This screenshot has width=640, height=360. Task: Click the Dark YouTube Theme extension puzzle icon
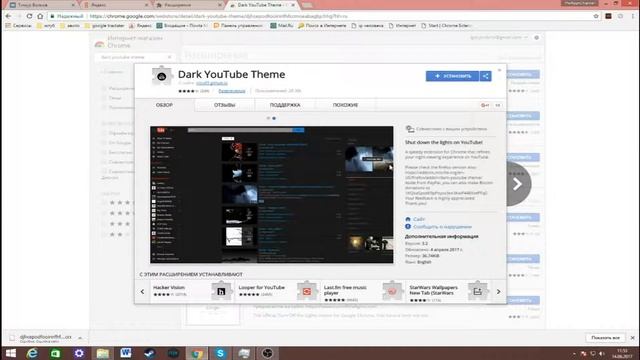(162, 76)
